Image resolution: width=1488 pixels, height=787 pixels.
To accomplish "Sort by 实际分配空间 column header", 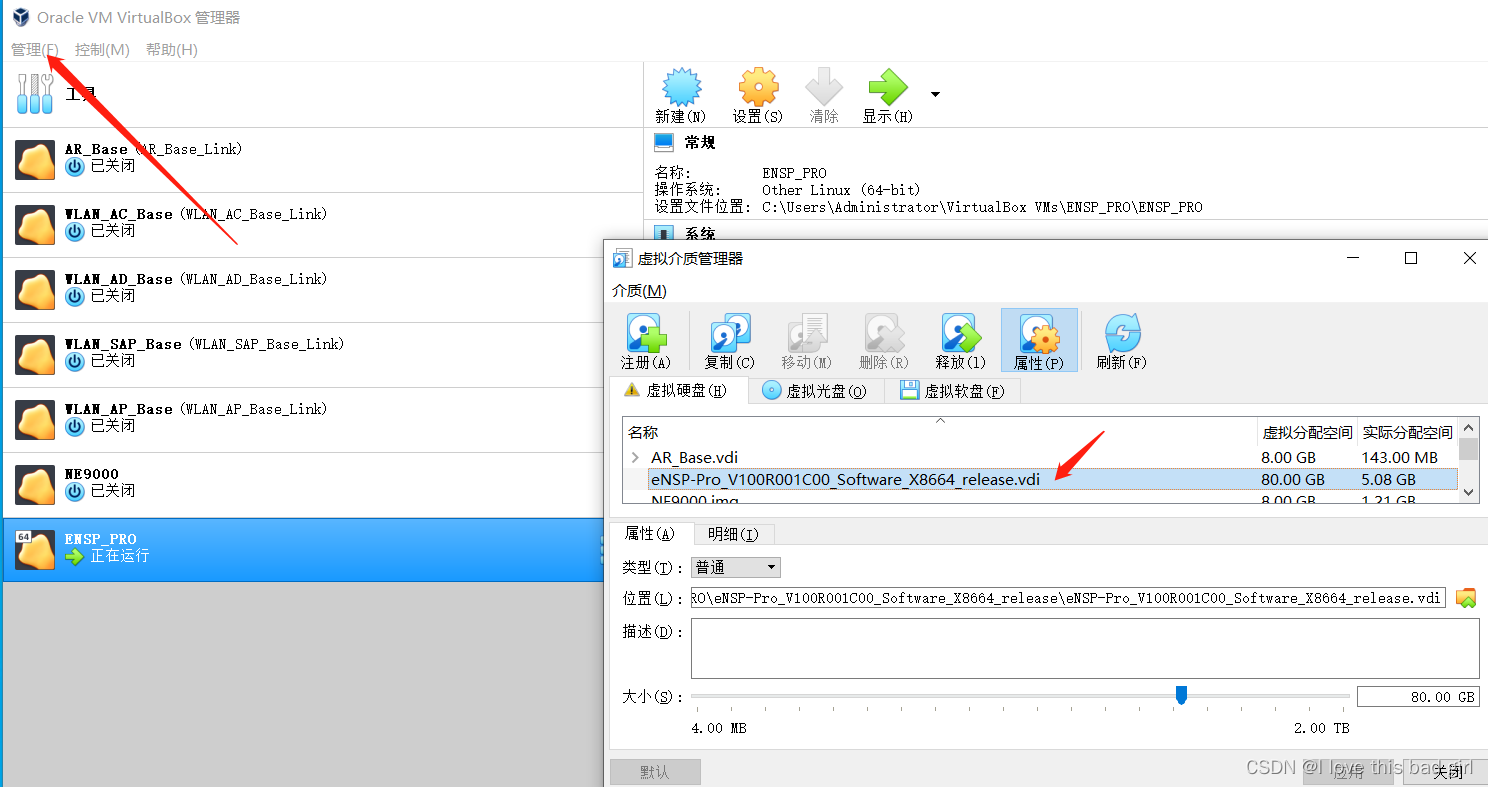I will tap(1407, 432).
